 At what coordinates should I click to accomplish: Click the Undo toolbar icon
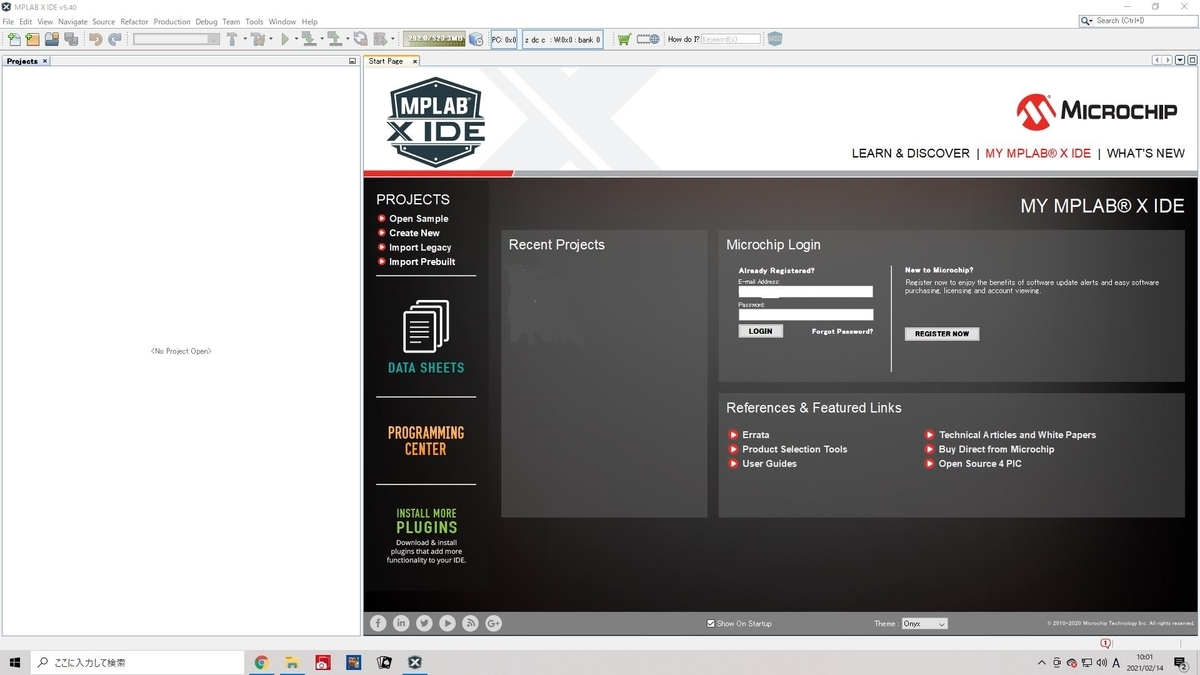95,39
